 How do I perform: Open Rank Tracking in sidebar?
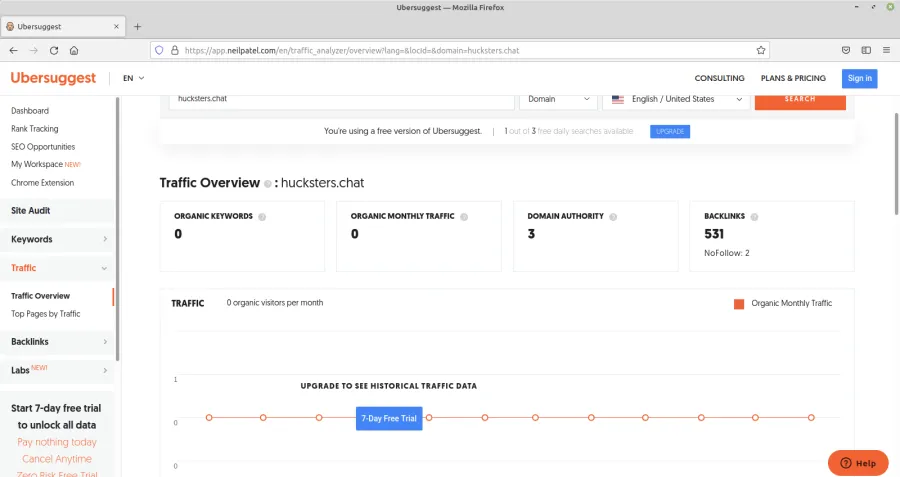pos(34,129)
